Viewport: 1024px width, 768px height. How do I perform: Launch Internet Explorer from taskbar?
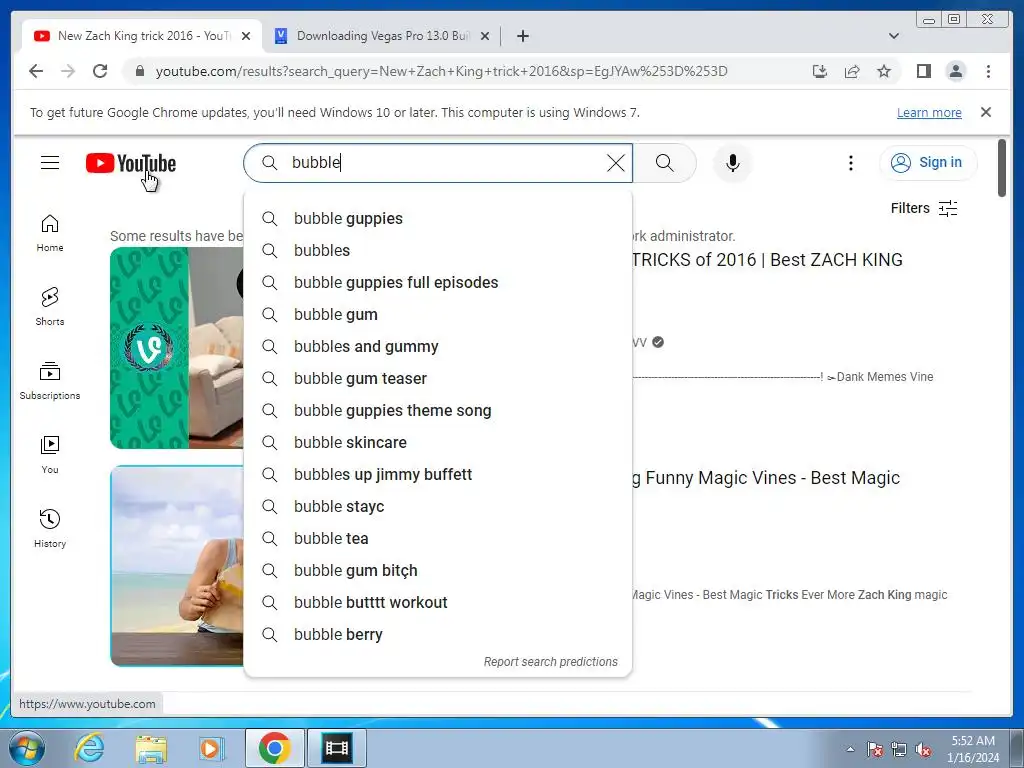pyautogui.click(x=88, y=748)
